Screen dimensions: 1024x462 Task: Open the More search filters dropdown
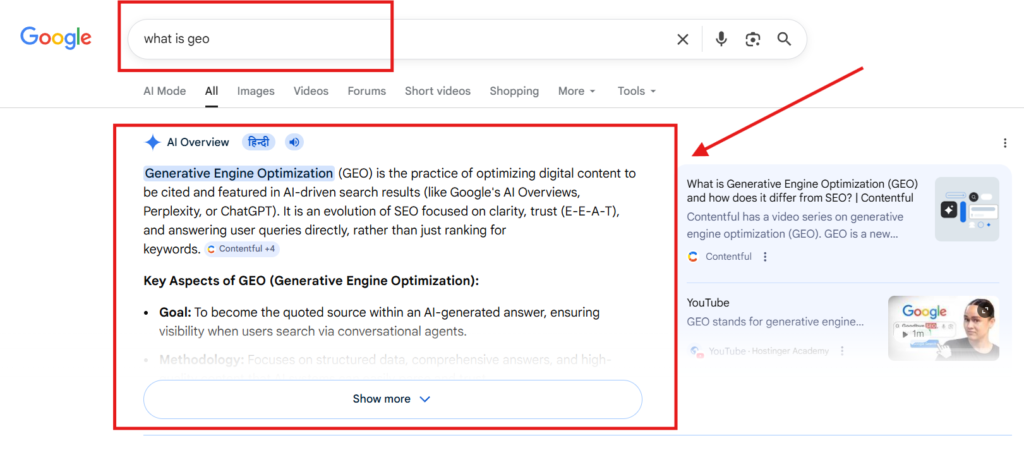pos(576,91)
